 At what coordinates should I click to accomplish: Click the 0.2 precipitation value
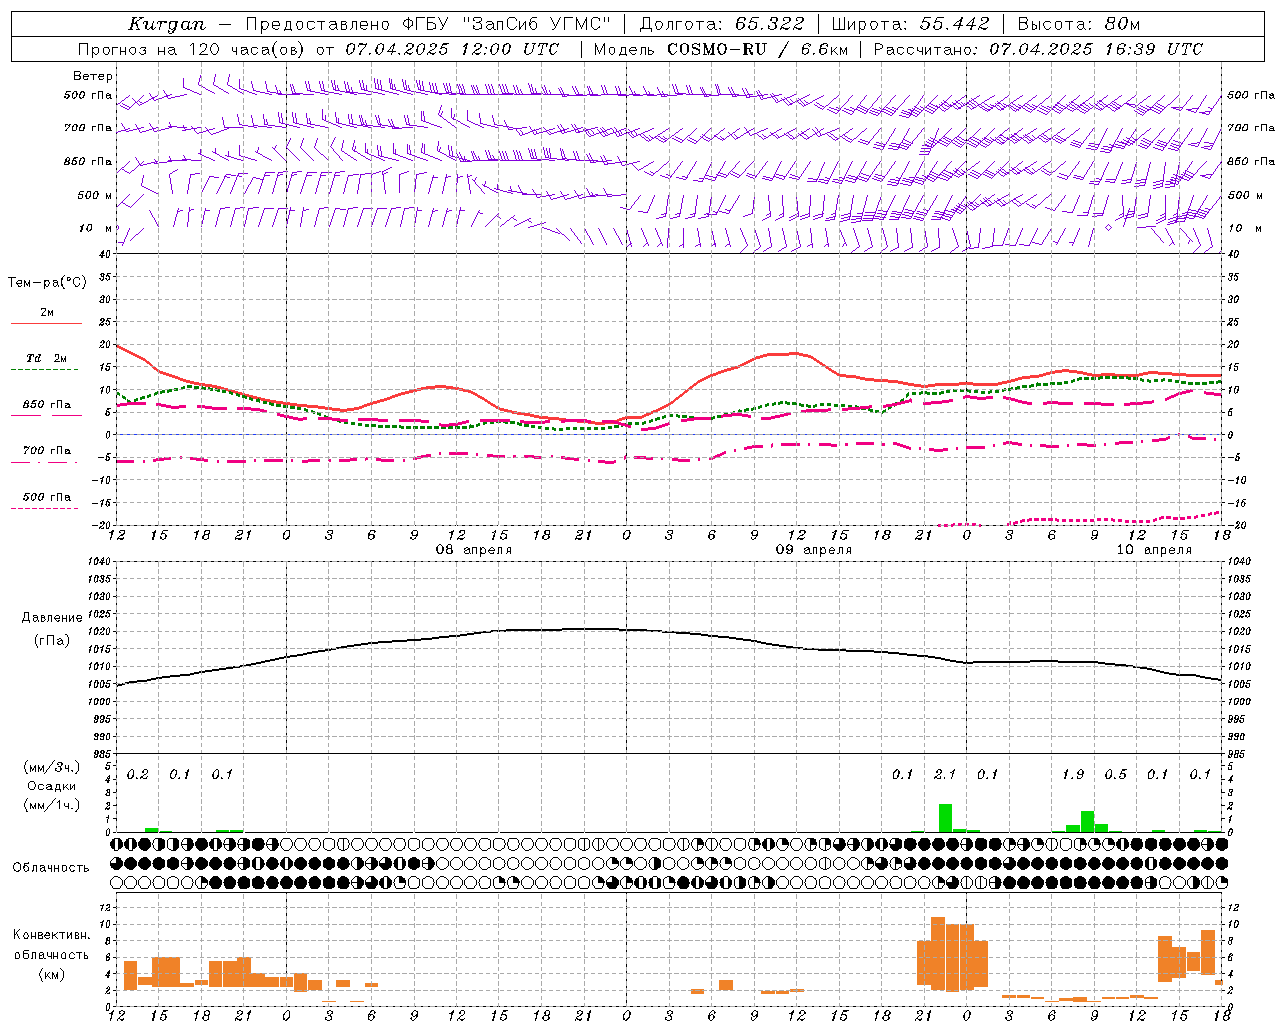pos(137,775)
